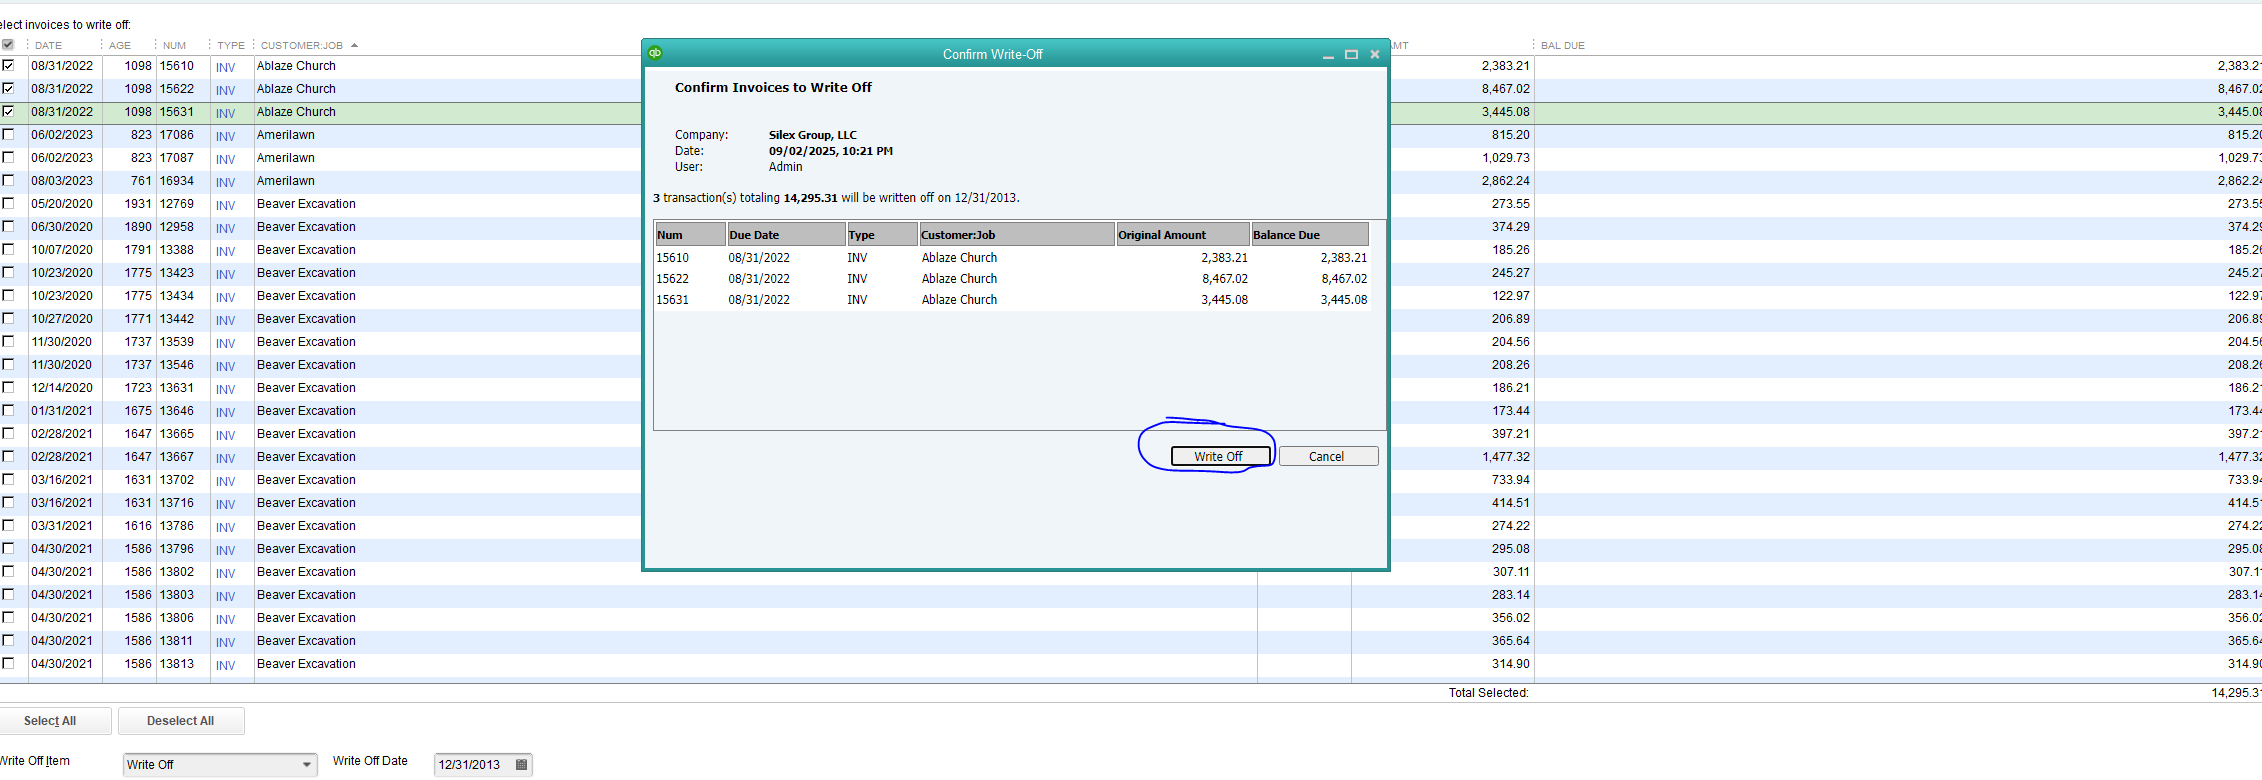Sort by the DATE column header
2262x780 pixels.
tap(48, 45)
